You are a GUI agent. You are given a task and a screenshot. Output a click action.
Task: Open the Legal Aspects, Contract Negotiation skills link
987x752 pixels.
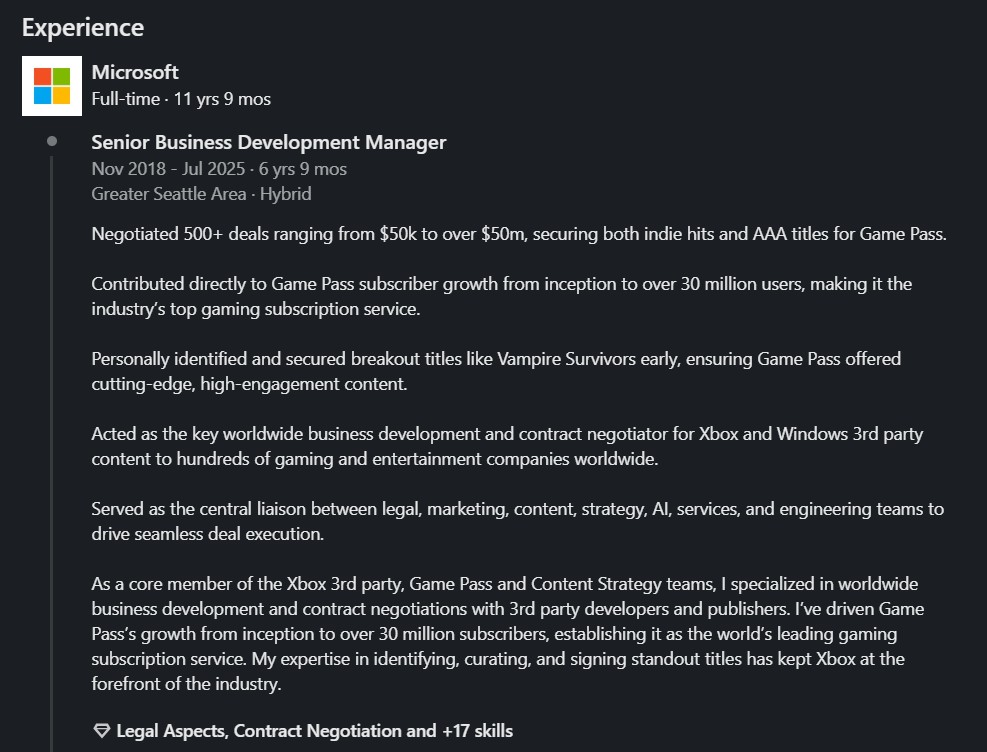[314, 731]
